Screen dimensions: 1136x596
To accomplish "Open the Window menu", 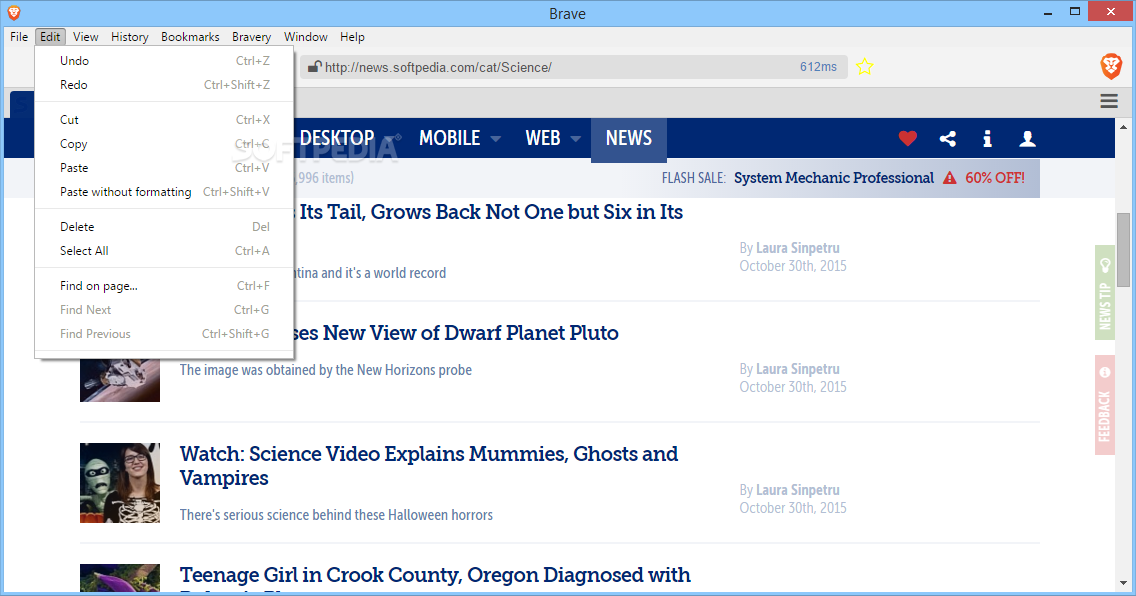I will (305, 36).
